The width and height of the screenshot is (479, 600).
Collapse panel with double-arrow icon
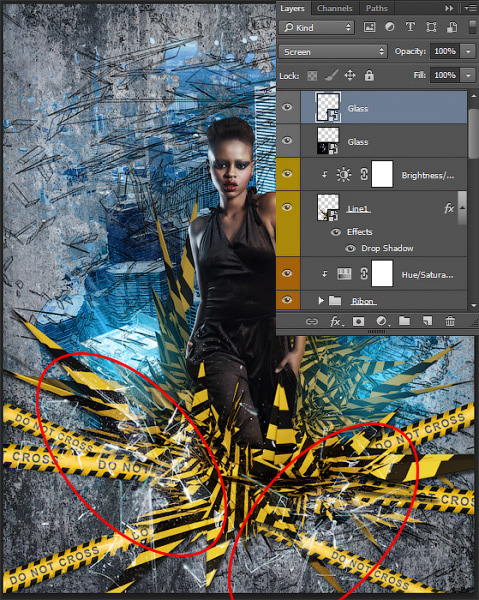click(449, 8)
